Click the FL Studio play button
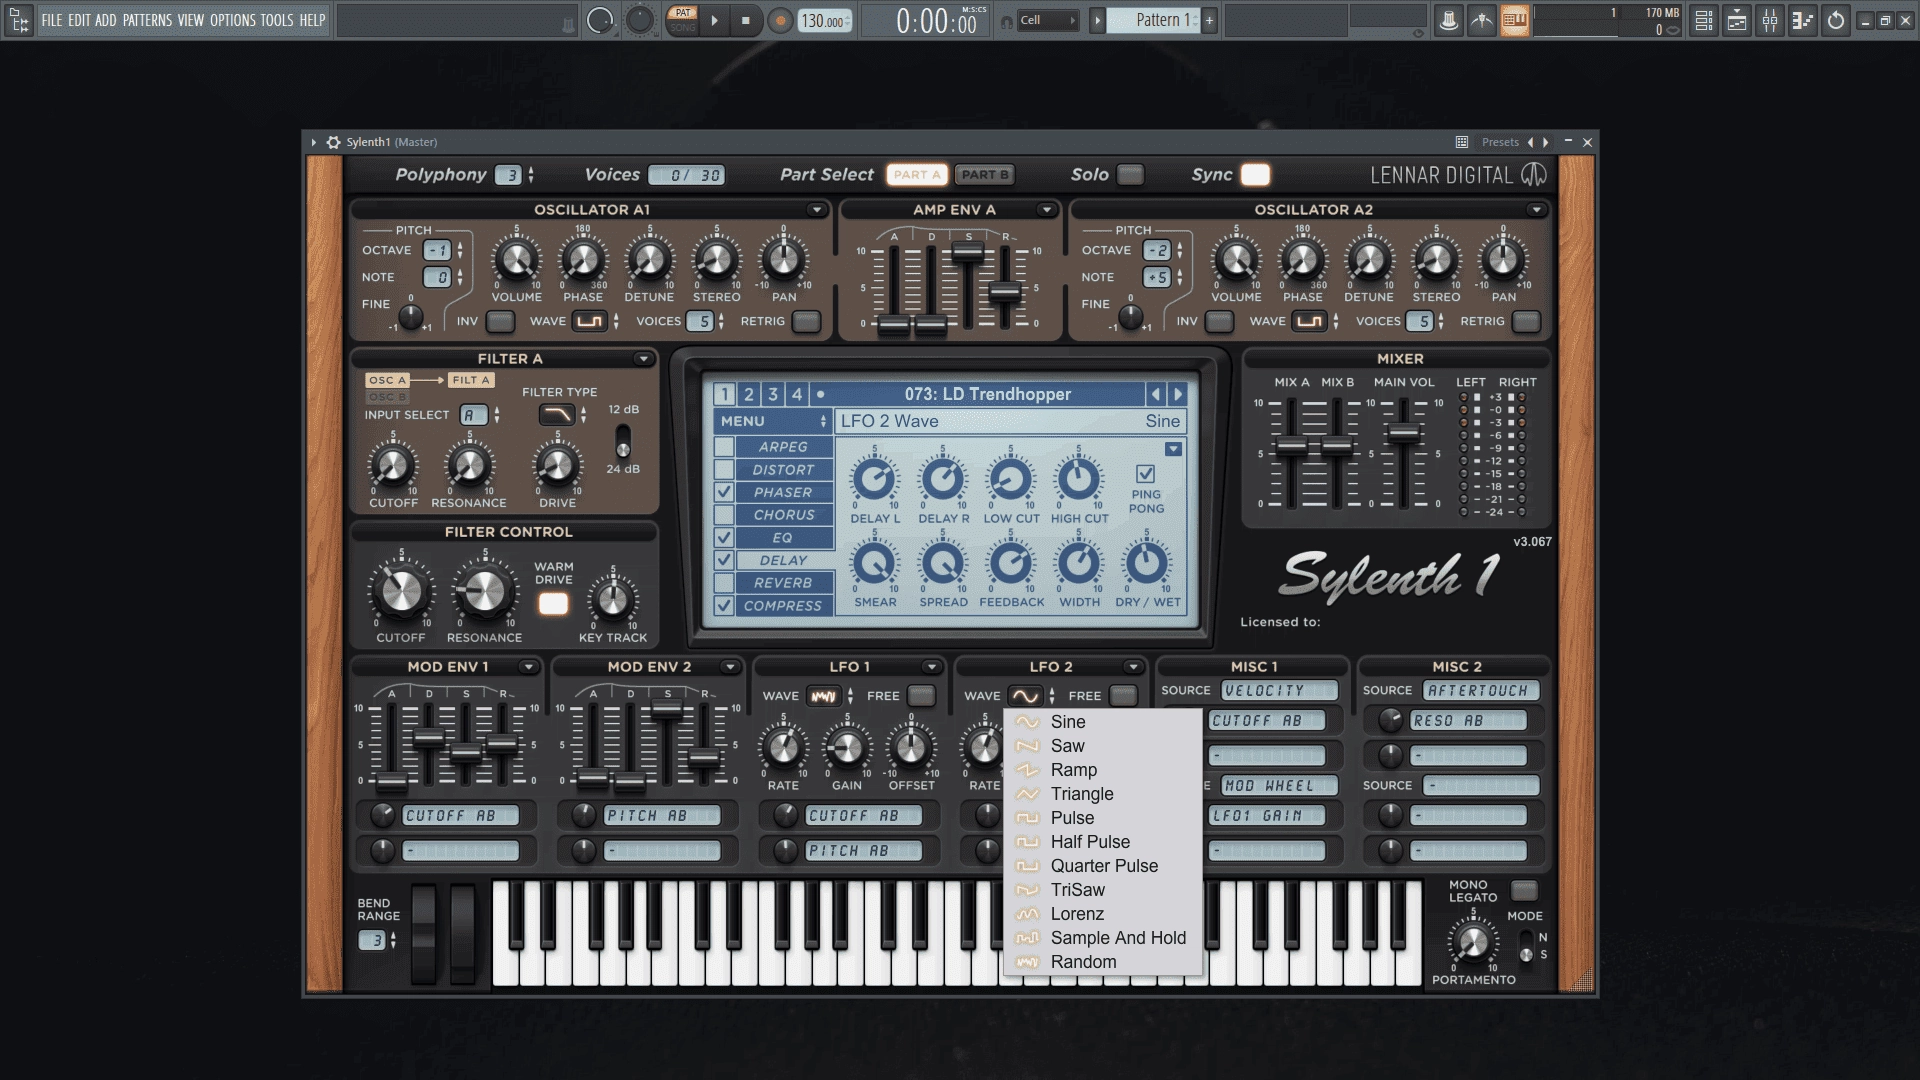Screen dimensions: 1920x1080 click(714, 20)
